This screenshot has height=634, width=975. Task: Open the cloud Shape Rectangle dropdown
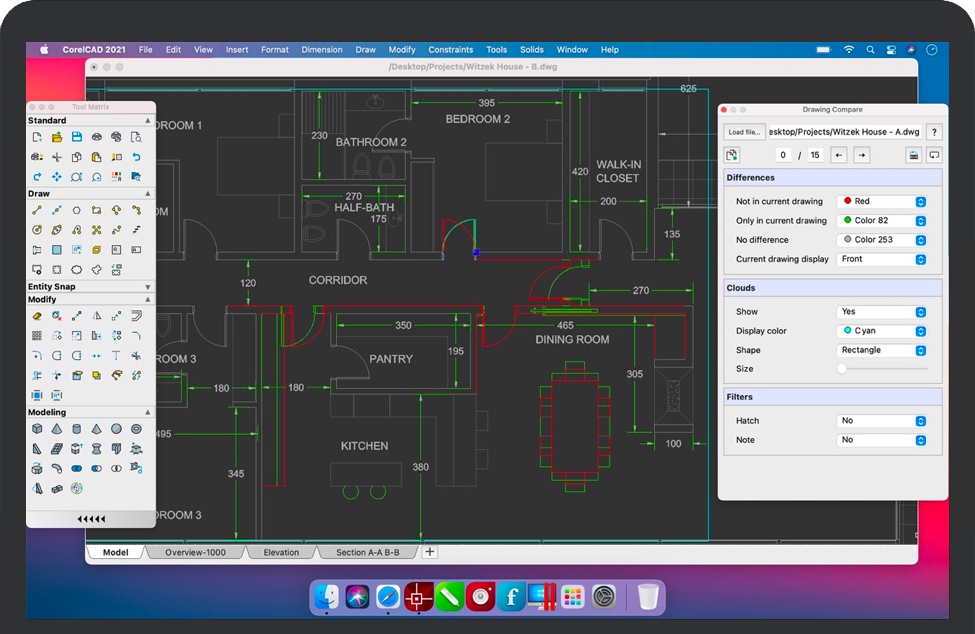click(881, 351)
